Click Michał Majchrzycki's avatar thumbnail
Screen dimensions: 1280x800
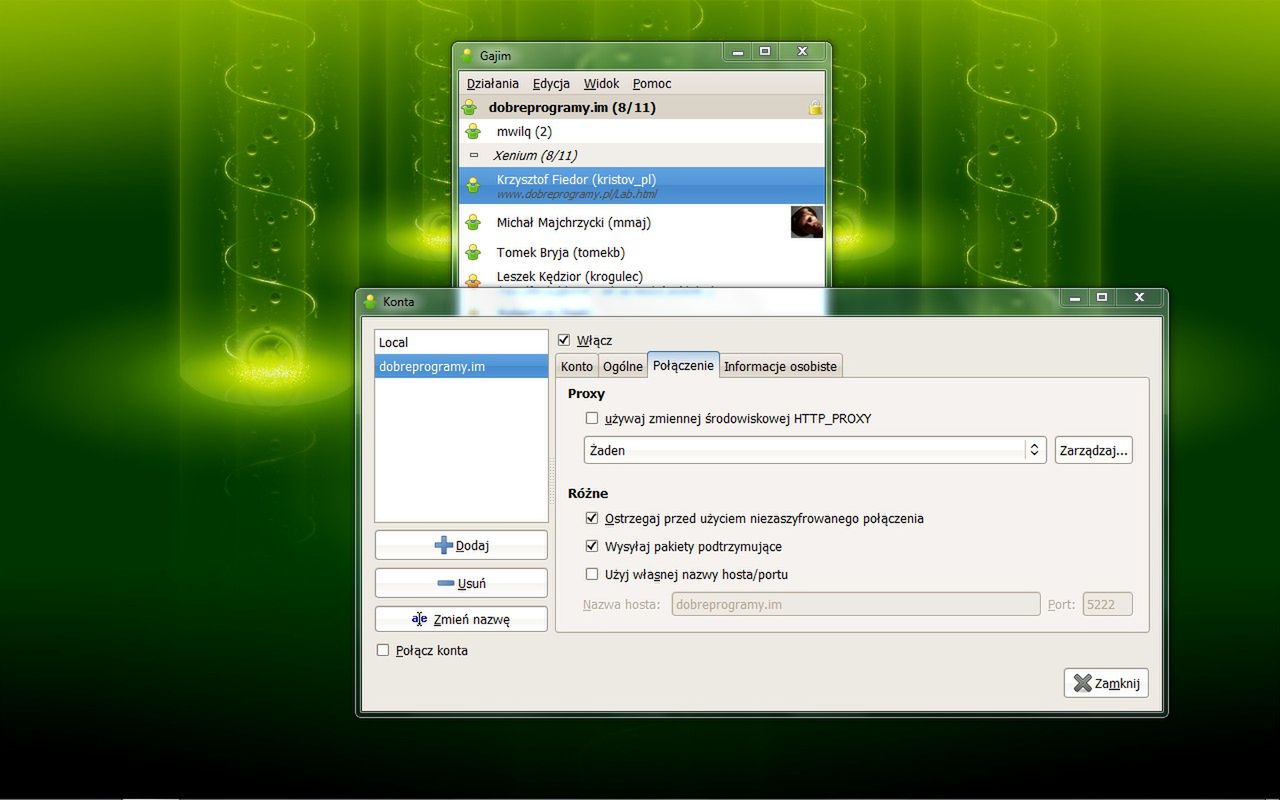tap(807, 222)
